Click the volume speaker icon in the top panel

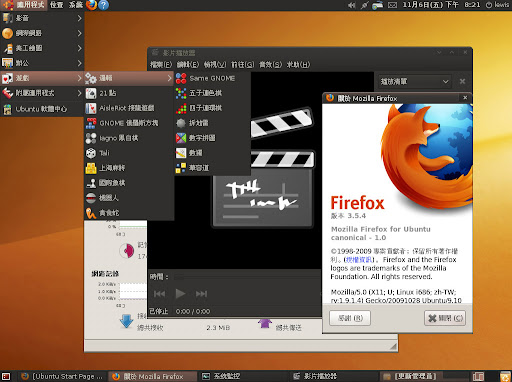[x=351, y=5]
